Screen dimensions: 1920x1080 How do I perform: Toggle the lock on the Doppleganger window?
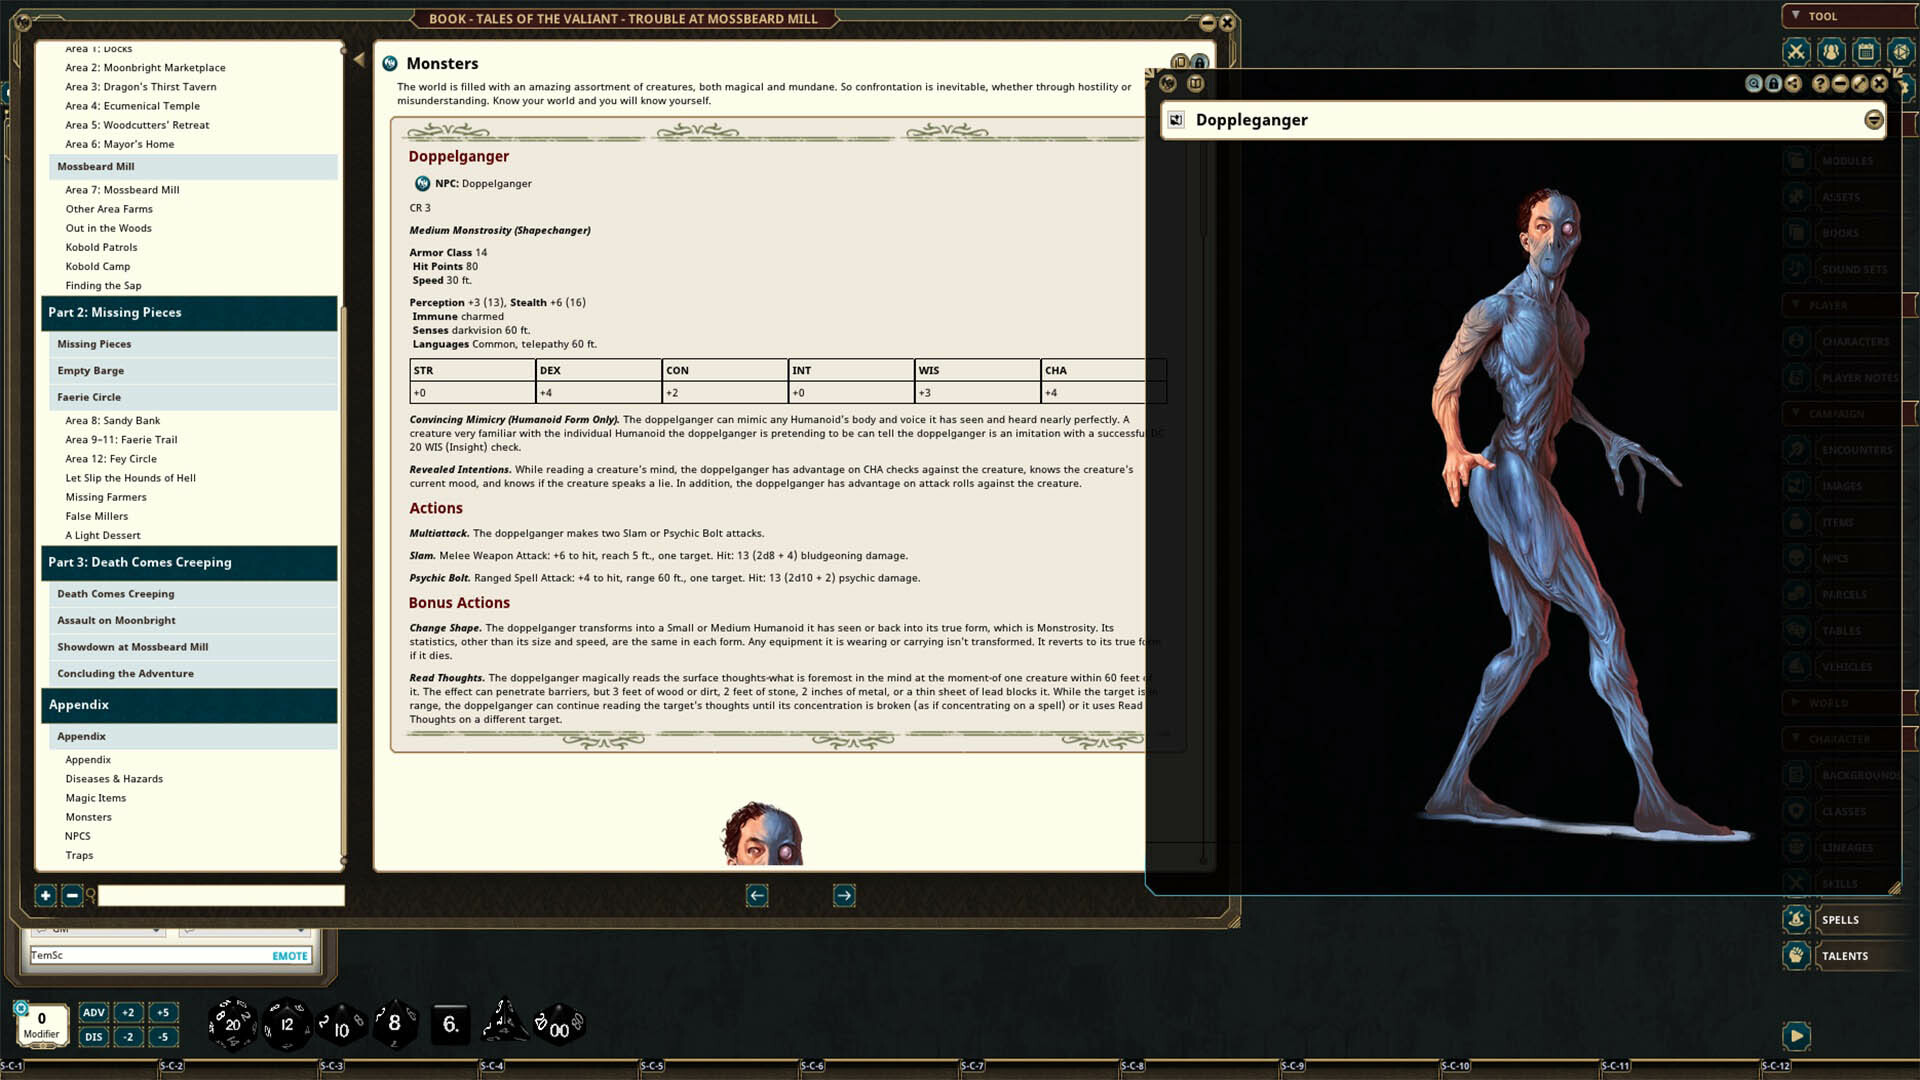click(1773, 84)
